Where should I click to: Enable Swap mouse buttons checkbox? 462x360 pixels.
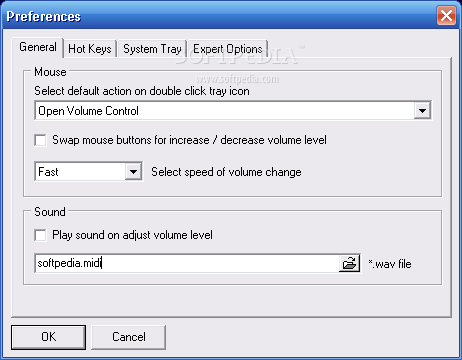(40, 140)
